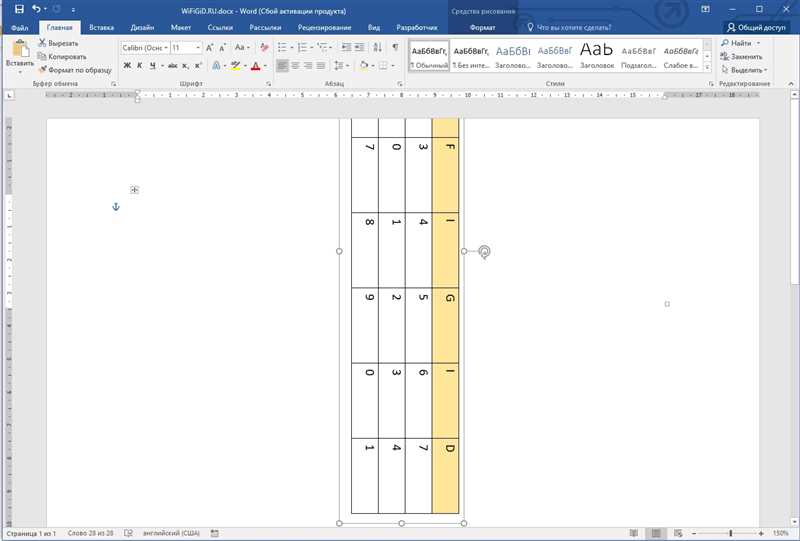Click zoom in plus button

(761, 533)
